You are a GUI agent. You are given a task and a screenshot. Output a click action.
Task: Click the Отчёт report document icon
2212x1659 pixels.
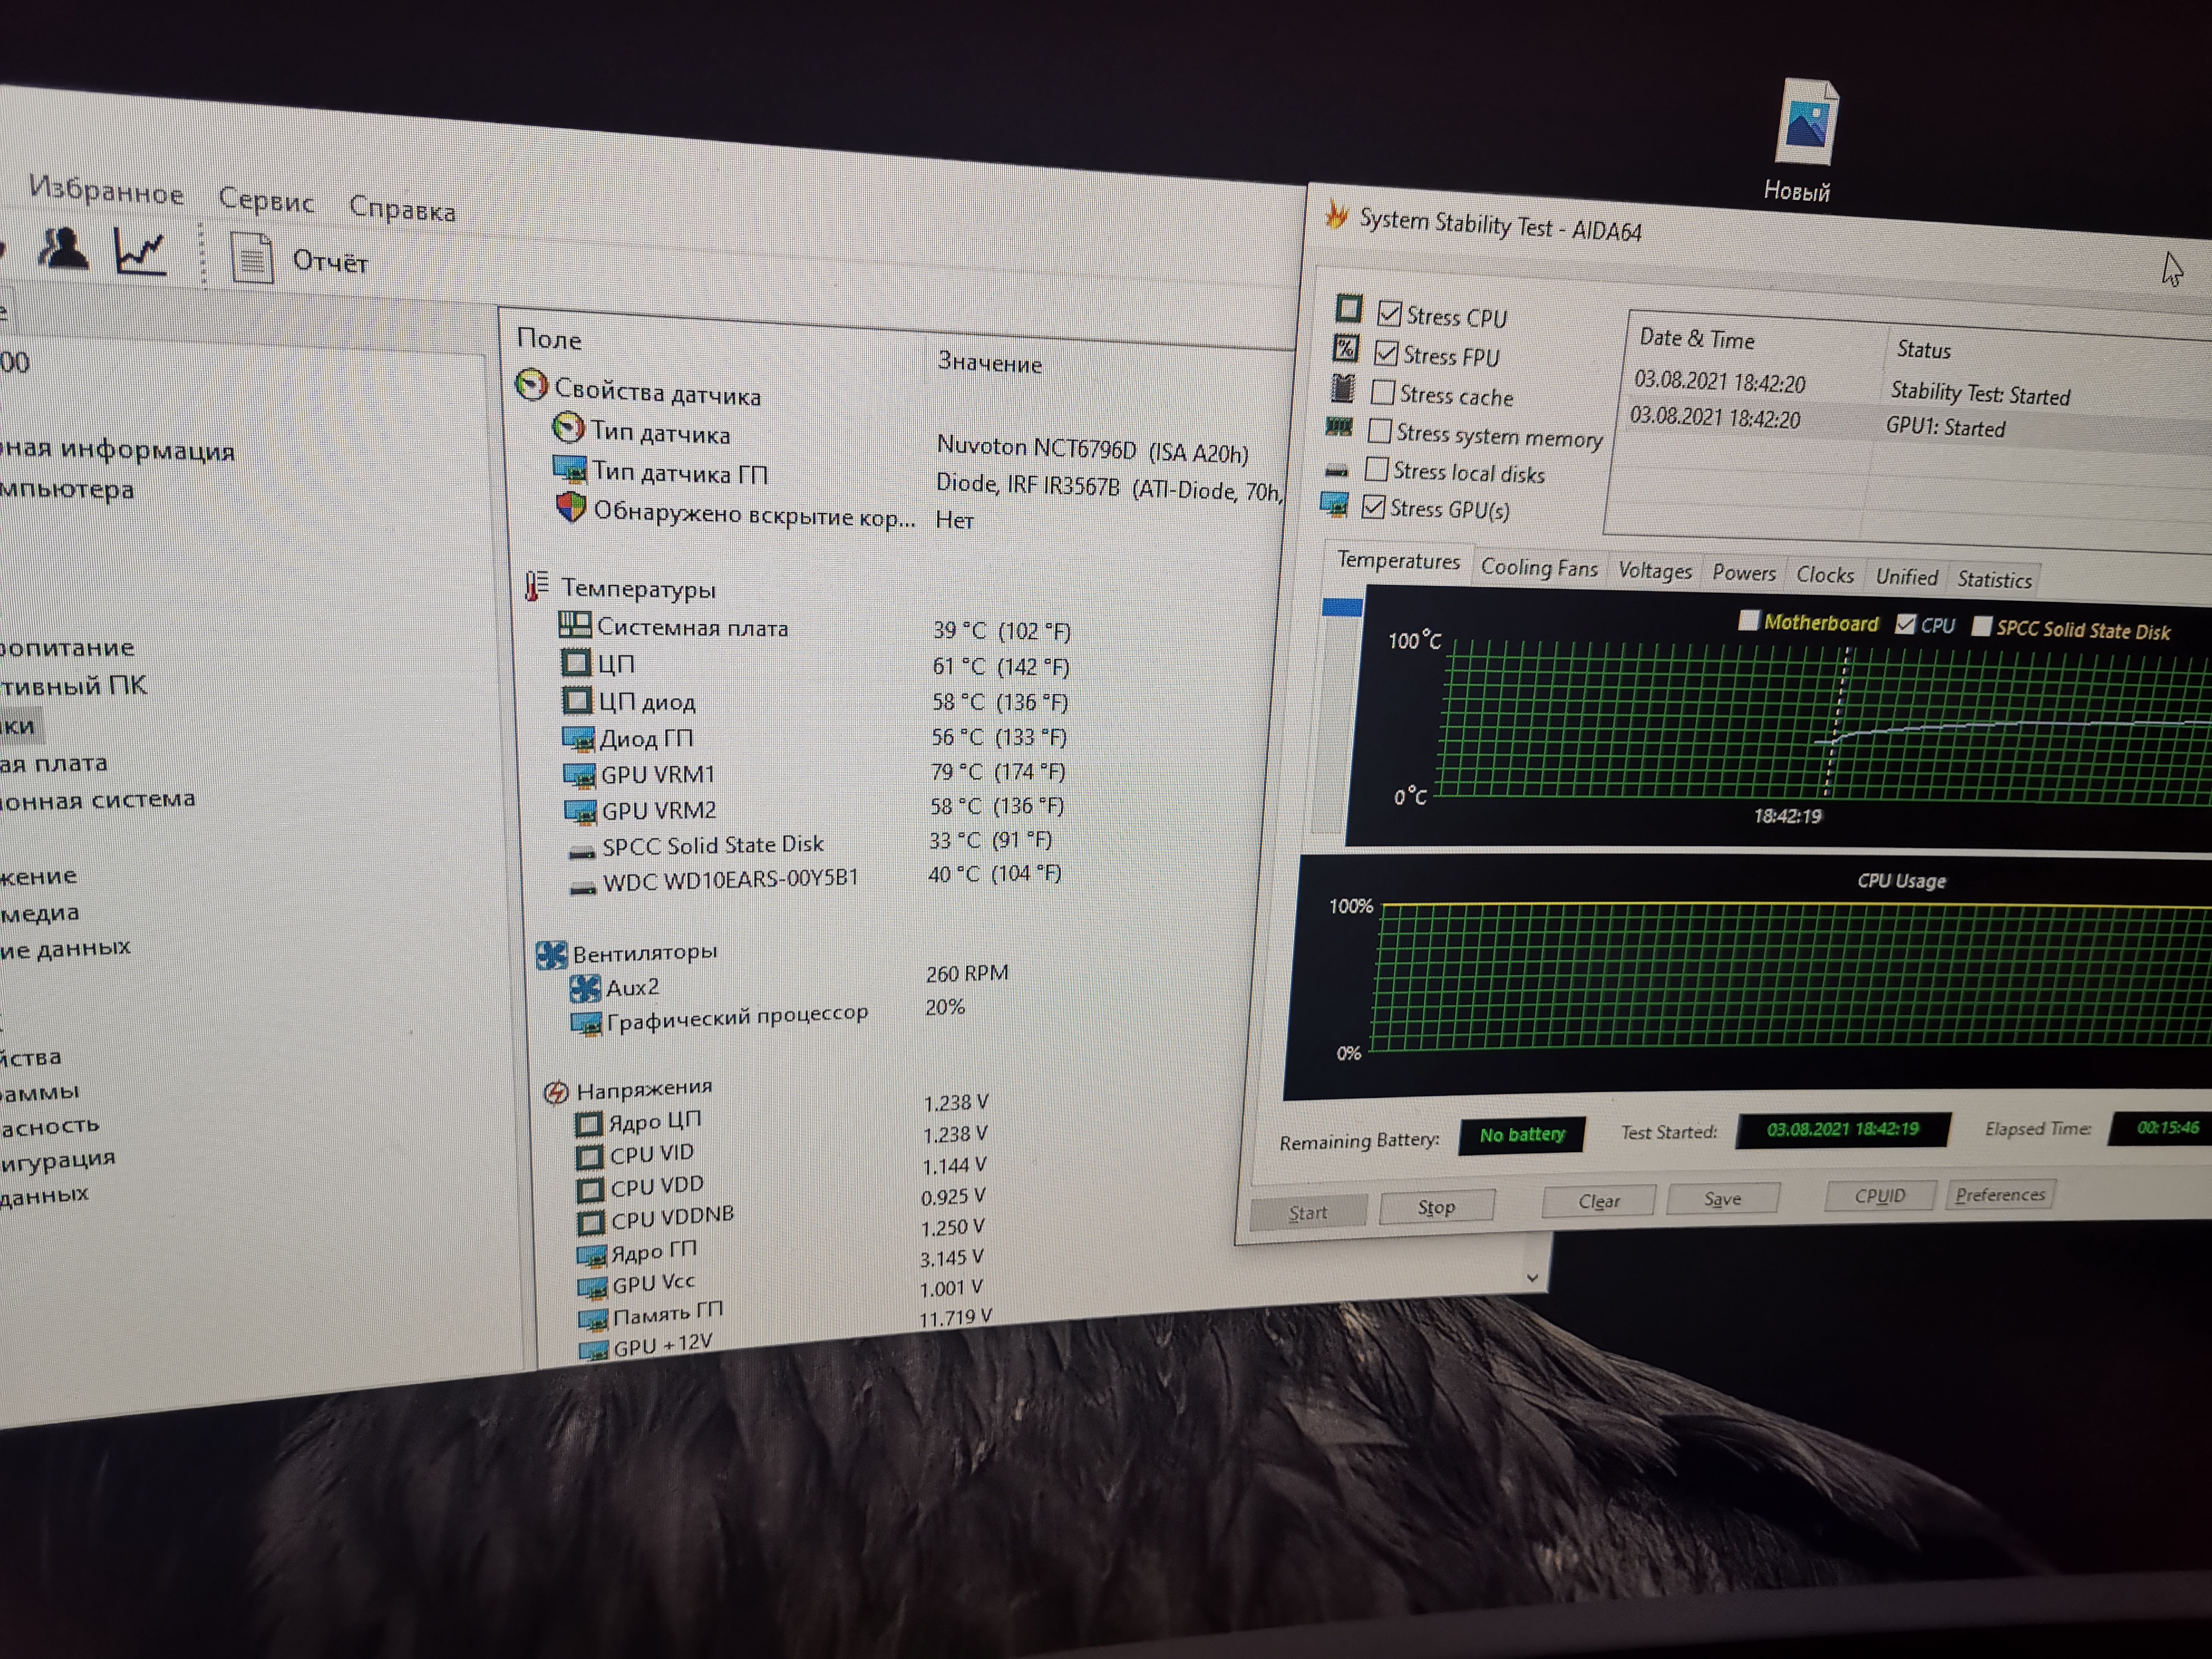pos(252,258)
